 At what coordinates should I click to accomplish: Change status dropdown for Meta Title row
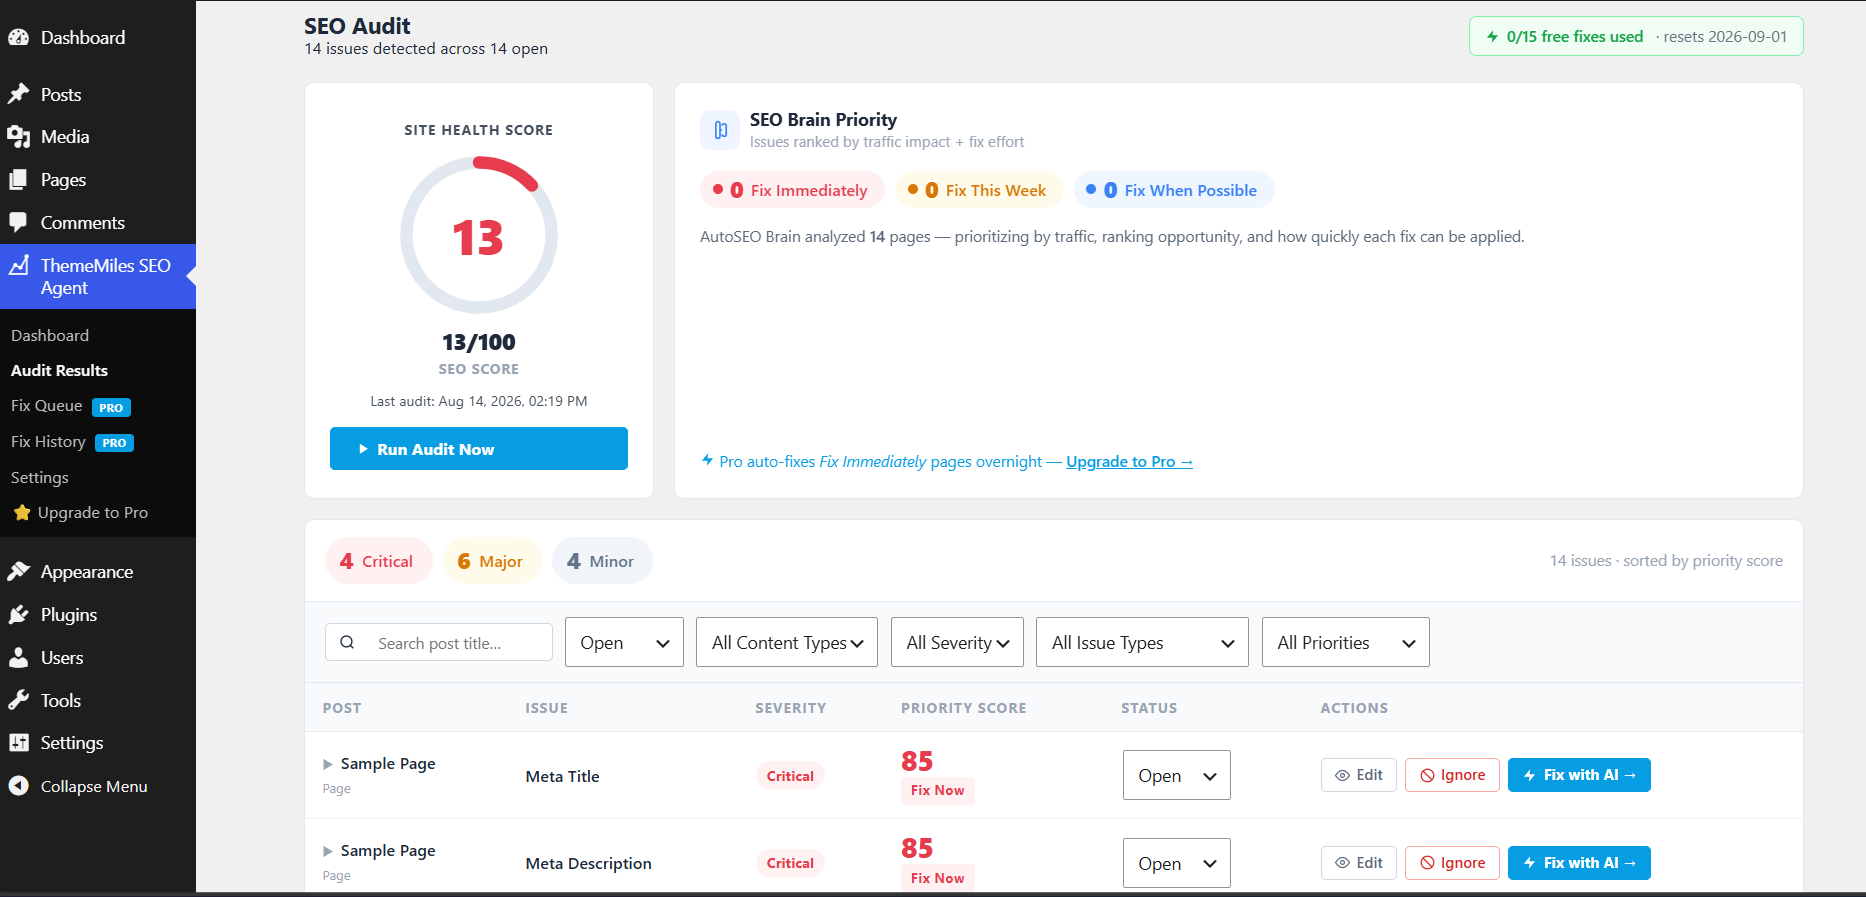pos(1176,775)
